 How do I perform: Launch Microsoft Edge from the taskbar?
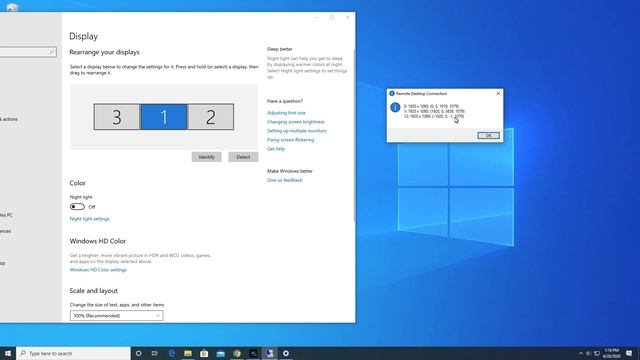[x=171, y=353]
